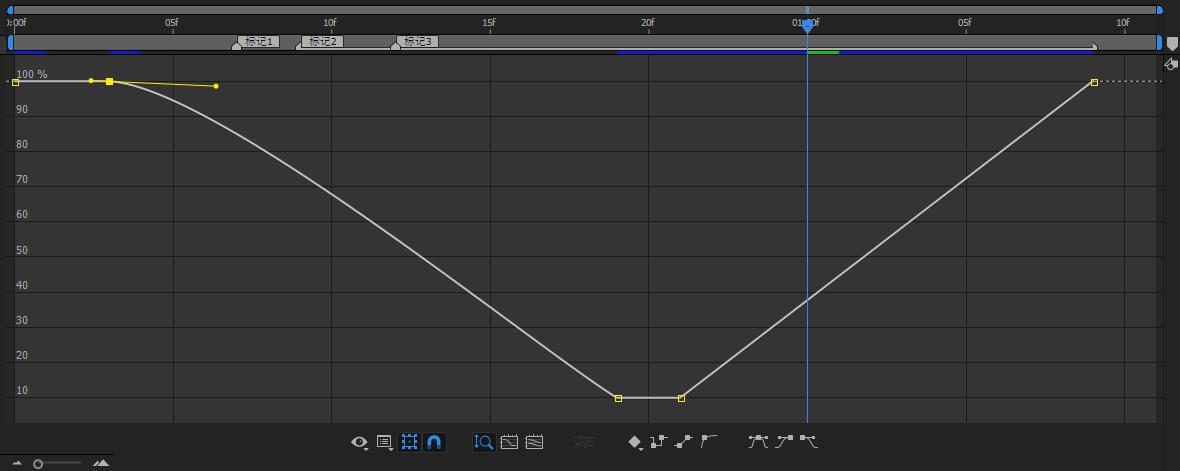Click the incoming bezier handle dot

tap(91, 81)
